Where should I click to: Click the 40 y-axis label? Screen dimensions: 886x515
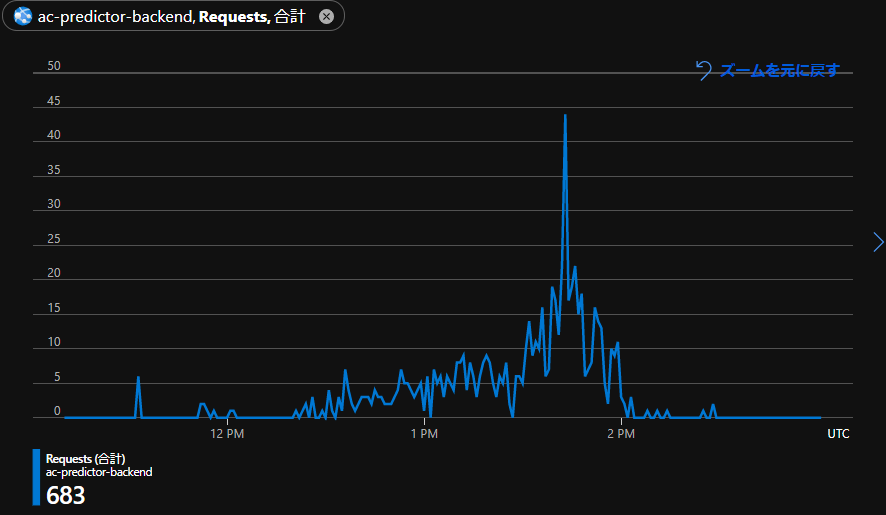coord(54,135)
